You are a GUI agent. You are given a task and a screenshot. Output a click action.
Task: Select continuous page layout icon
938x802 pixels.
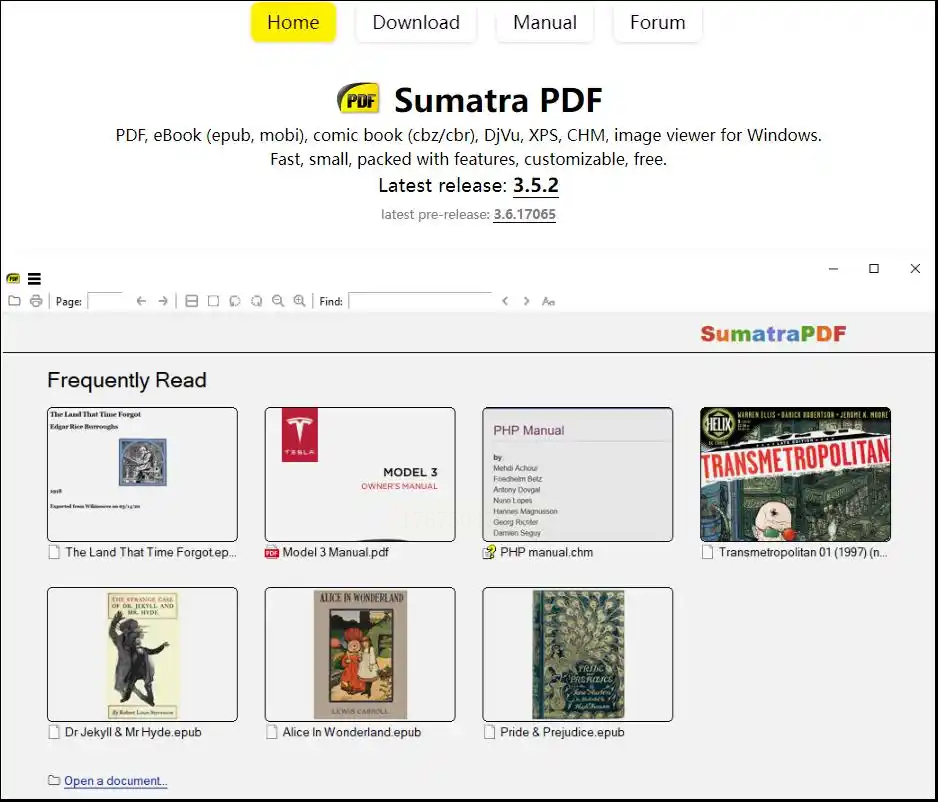(191, 301)
